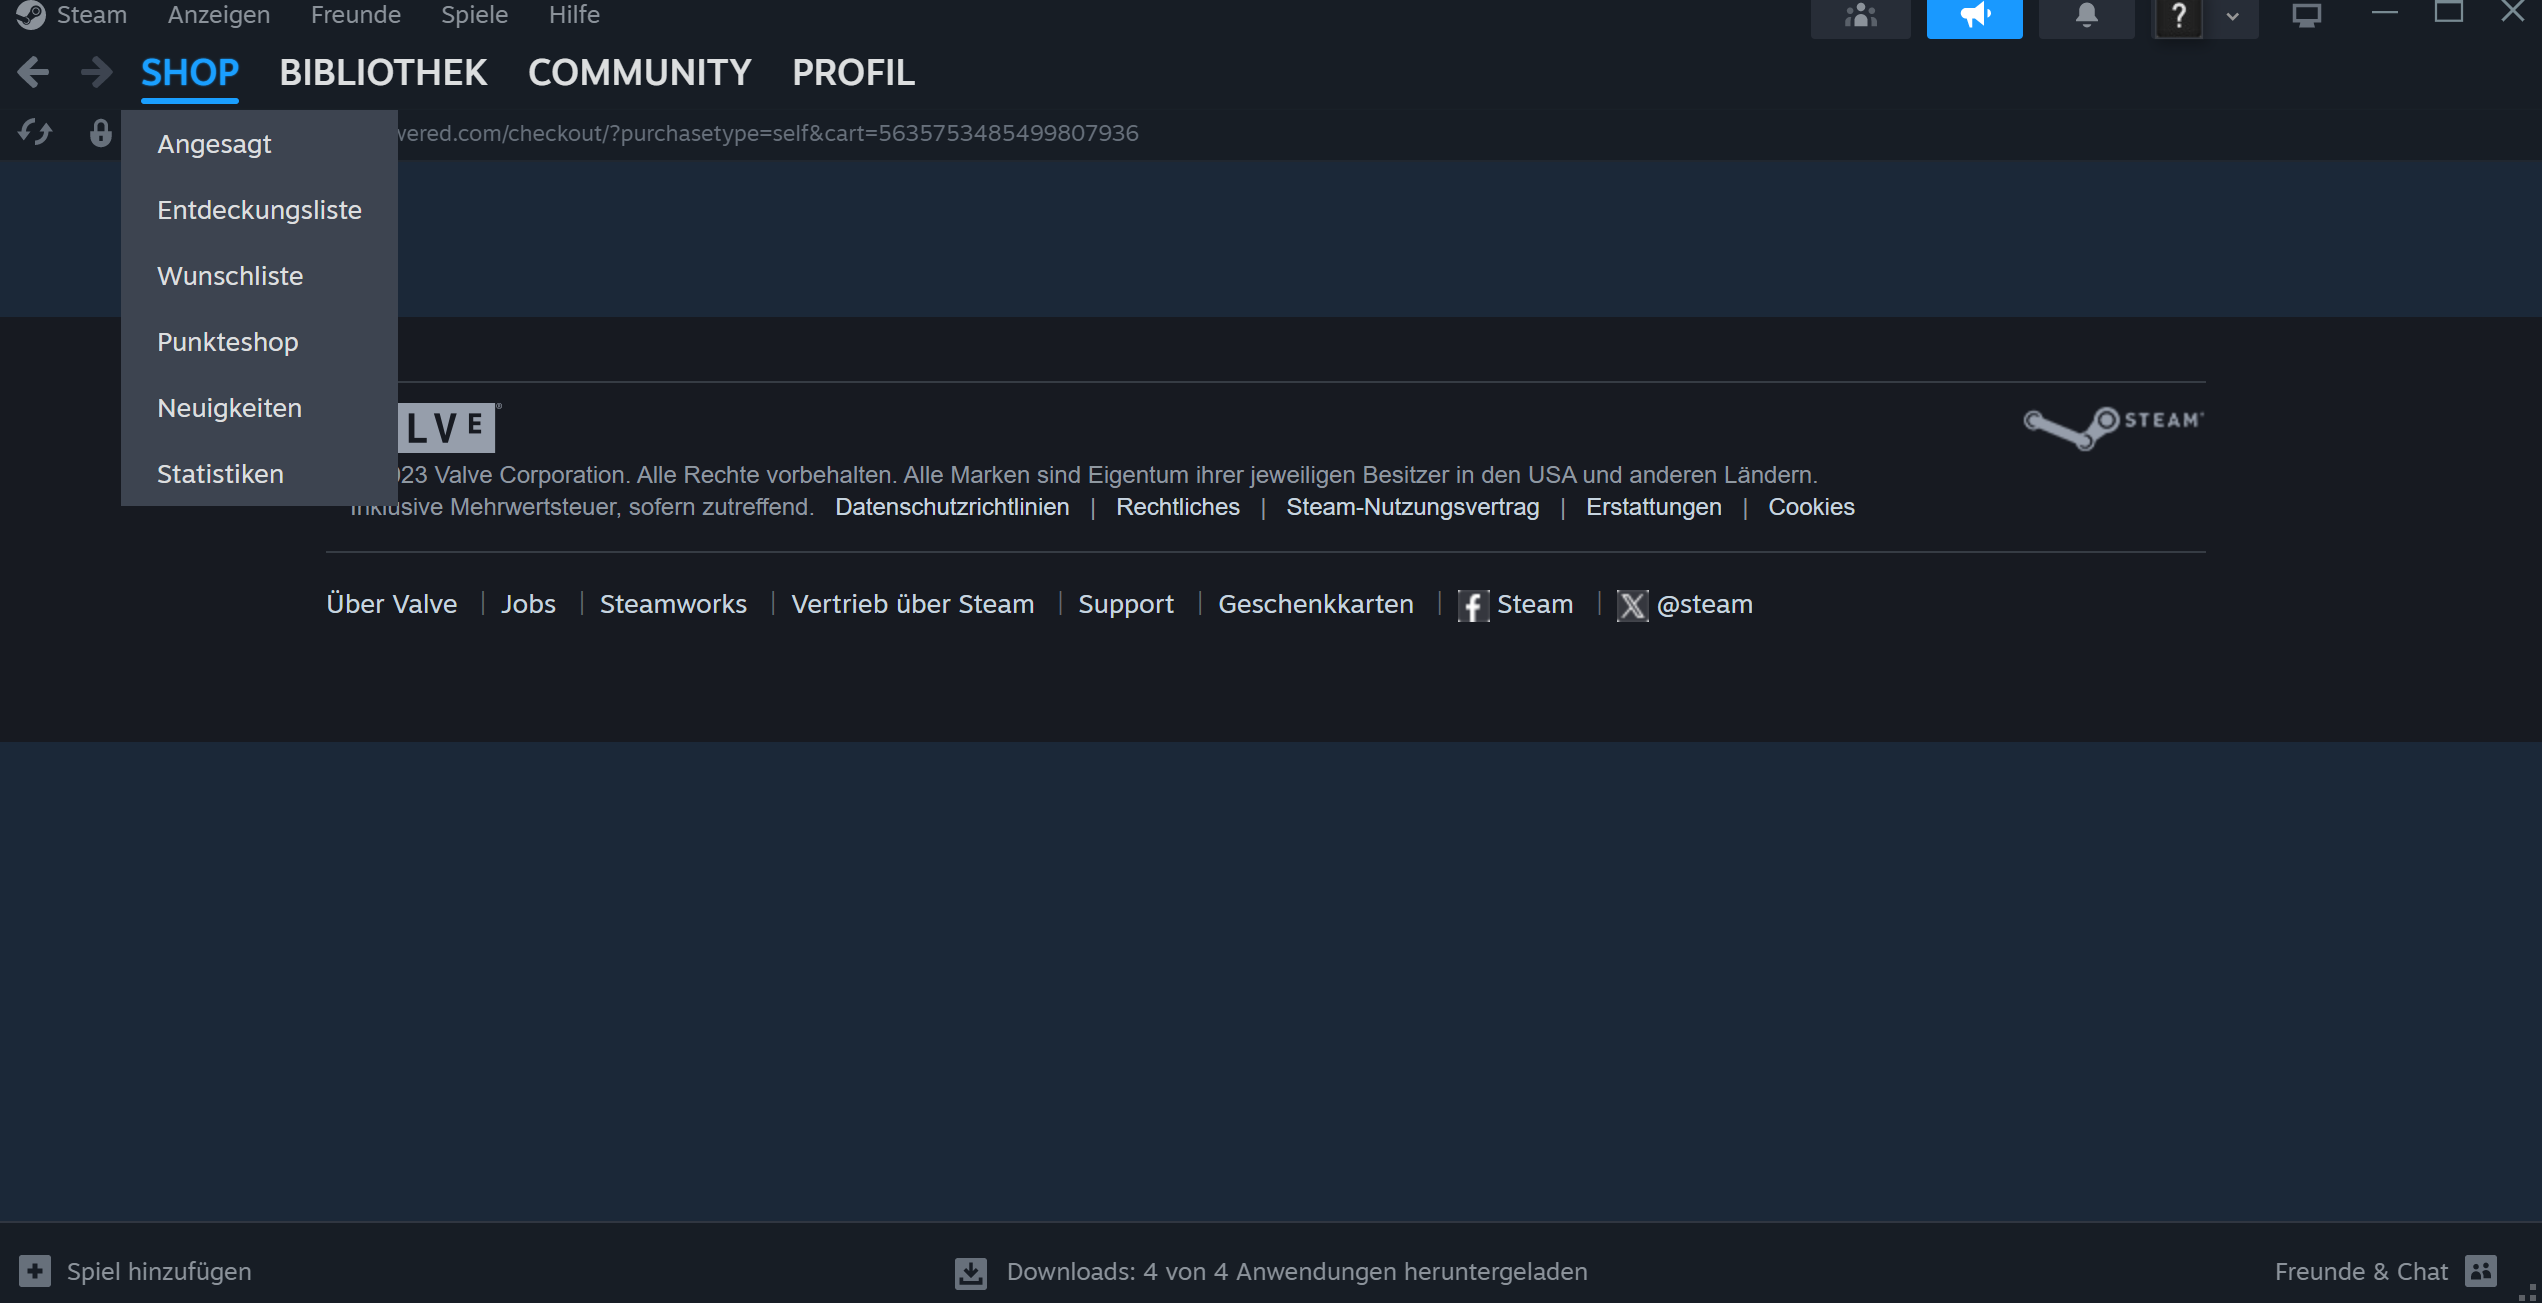Viewport: 2542px width, 1303px height.
Task: Select Wunschliste from the Shop menu
Action: coord(230,275)
